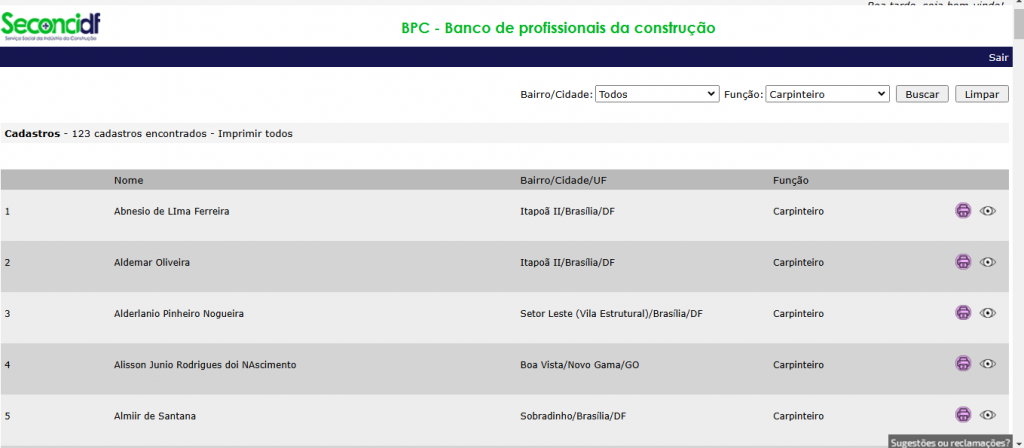Click the Buscar button
This screenshot has width=1024, height=448.
(x=922, y=94)
